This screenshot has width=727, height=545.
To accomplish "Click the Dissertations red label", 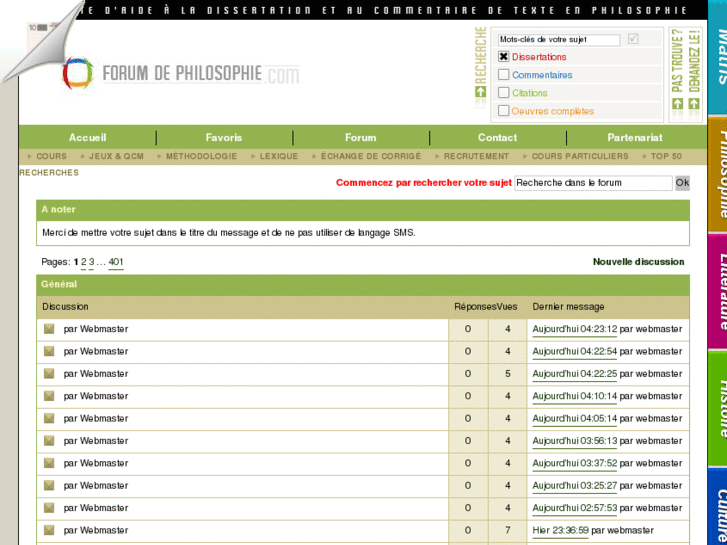I will coord(539,57).
